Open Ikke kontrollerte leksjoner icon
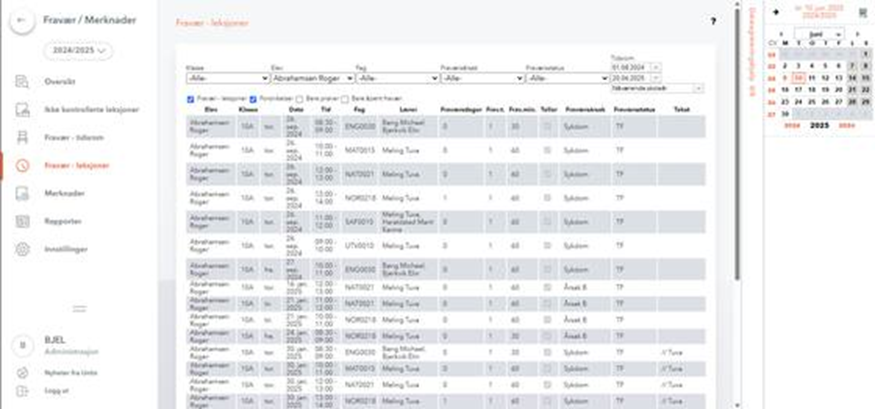The image size is (875, 409). [x=22, y=109]
